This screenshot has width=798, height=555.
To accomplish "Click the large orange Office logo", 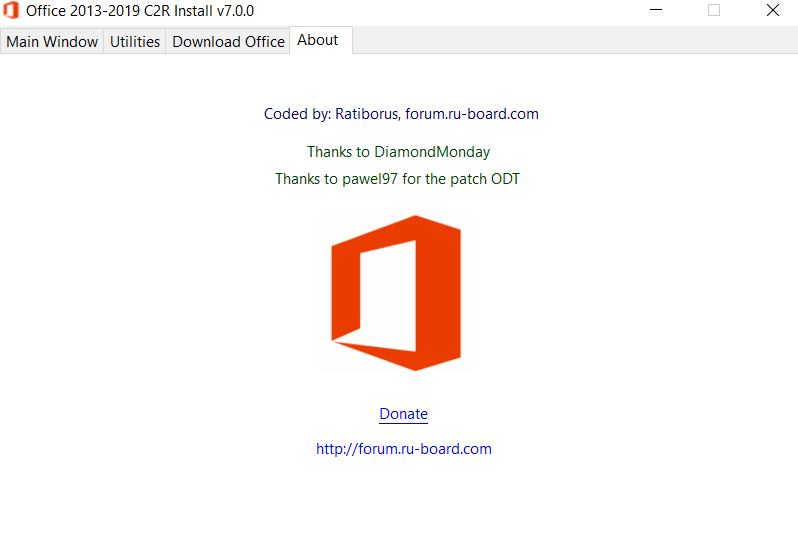I will 396,293.
